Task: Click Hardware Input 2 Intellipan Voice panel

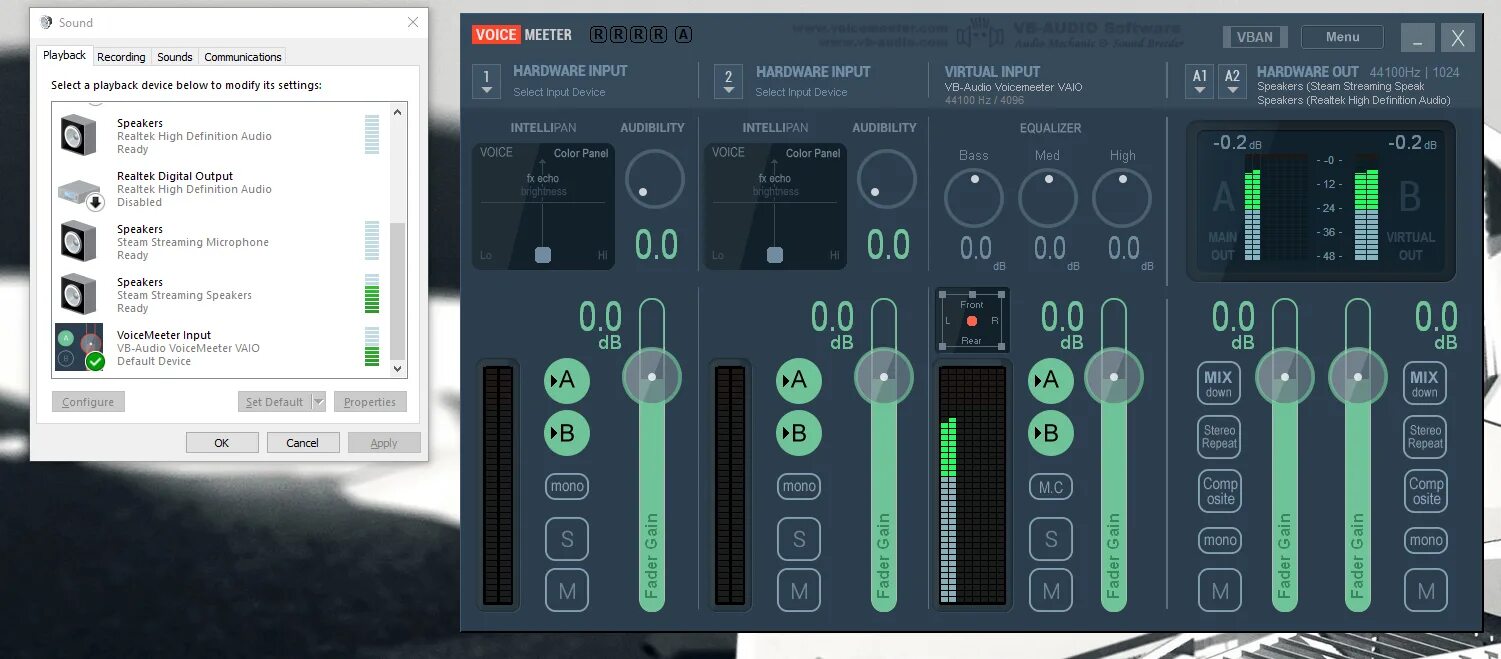Action: pos(775,206)
